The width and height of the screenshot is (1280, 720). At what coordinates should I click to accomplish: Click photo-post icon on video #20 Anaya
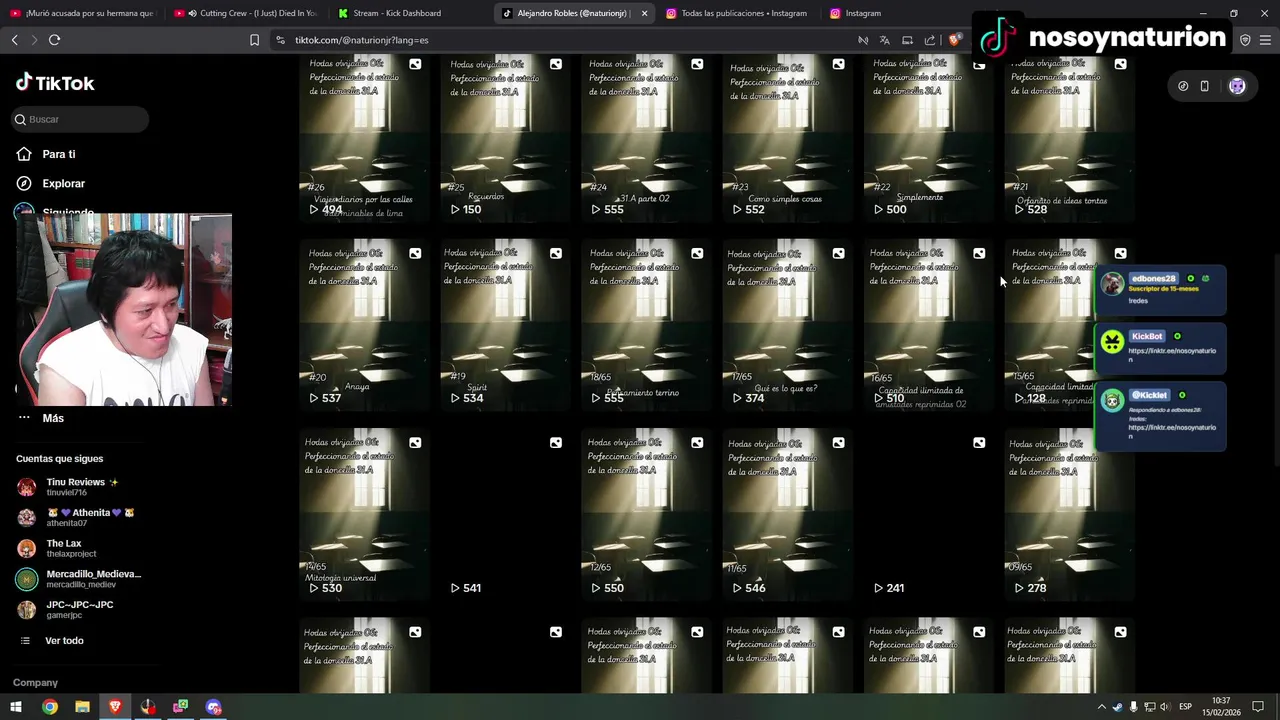(415, 253)
